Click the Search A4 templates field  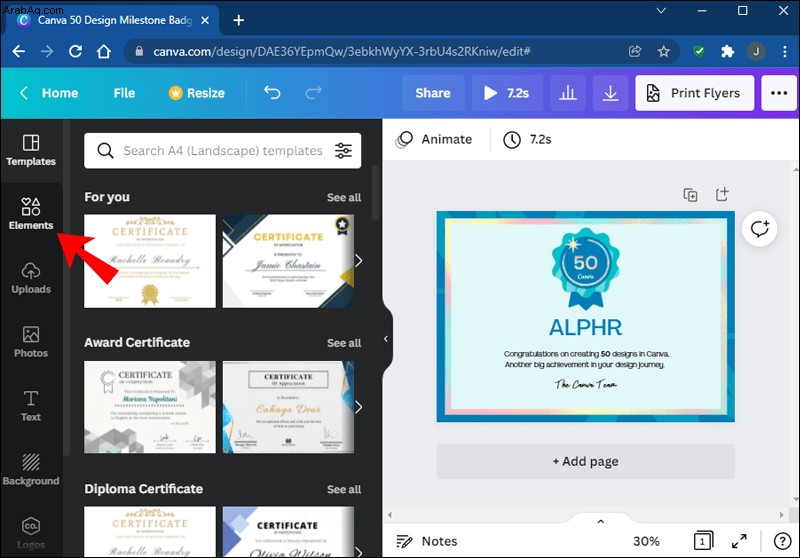(222, 150)
